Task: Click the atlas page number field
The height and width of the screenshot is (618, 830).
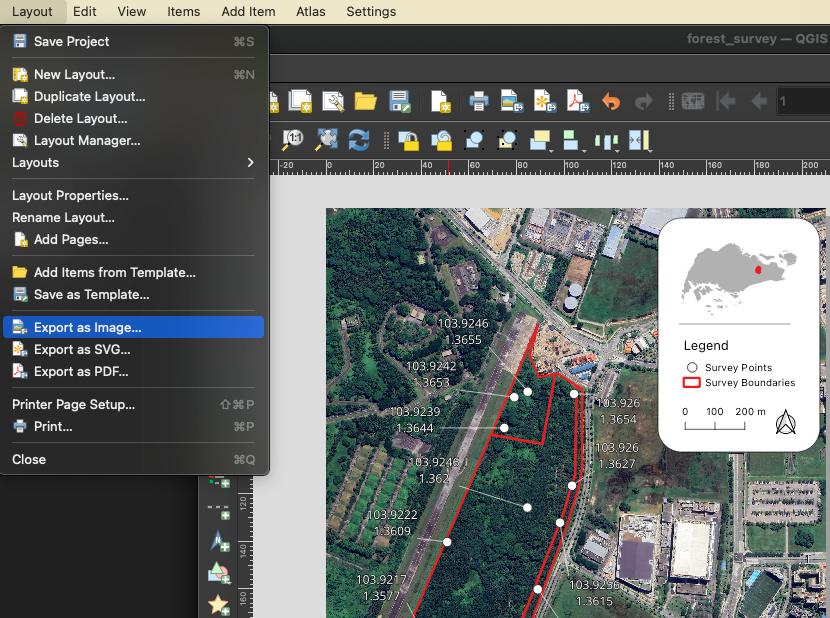Action: point(803,101)
